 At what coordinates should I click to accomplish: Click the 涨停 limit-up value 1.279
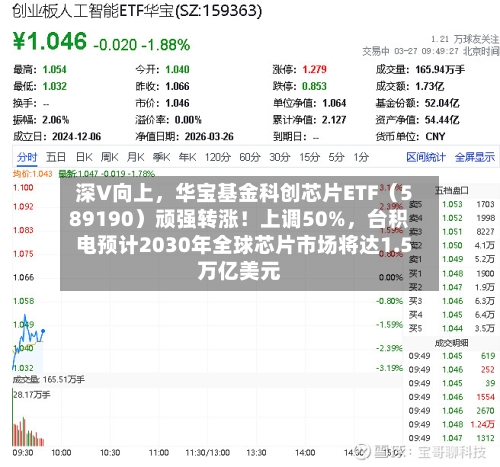point(314,69)
